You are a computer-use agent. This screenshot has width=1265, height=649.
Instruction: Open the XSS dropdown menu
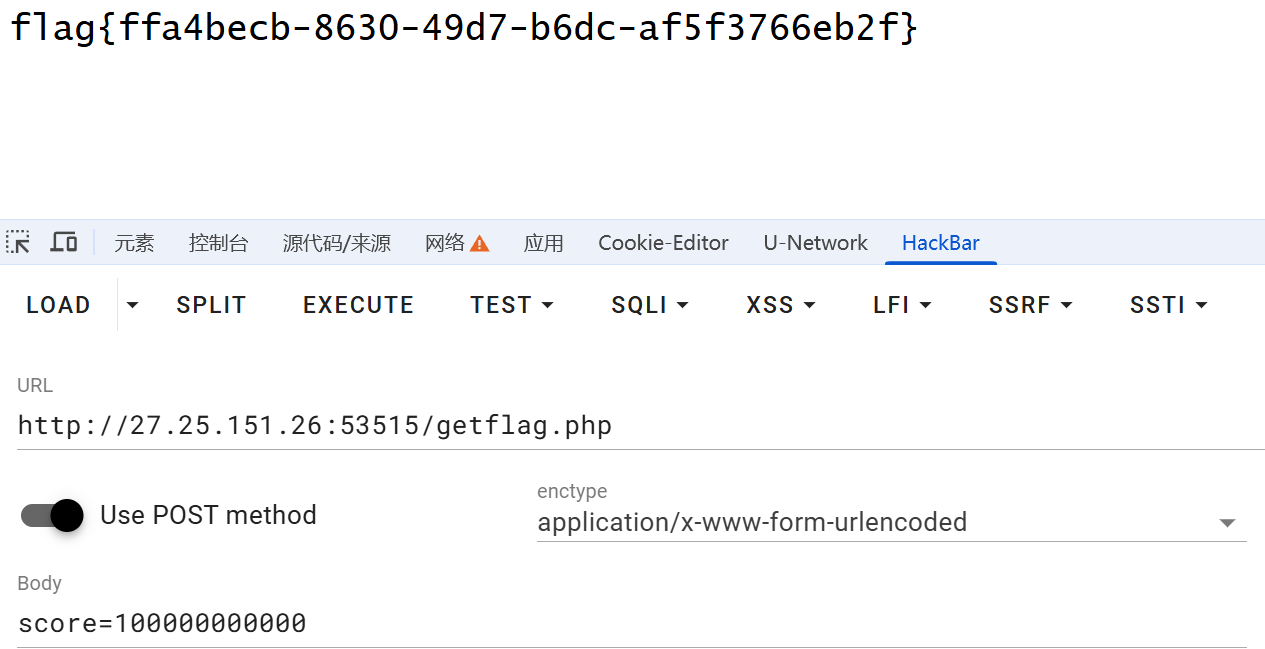[781, 305]
